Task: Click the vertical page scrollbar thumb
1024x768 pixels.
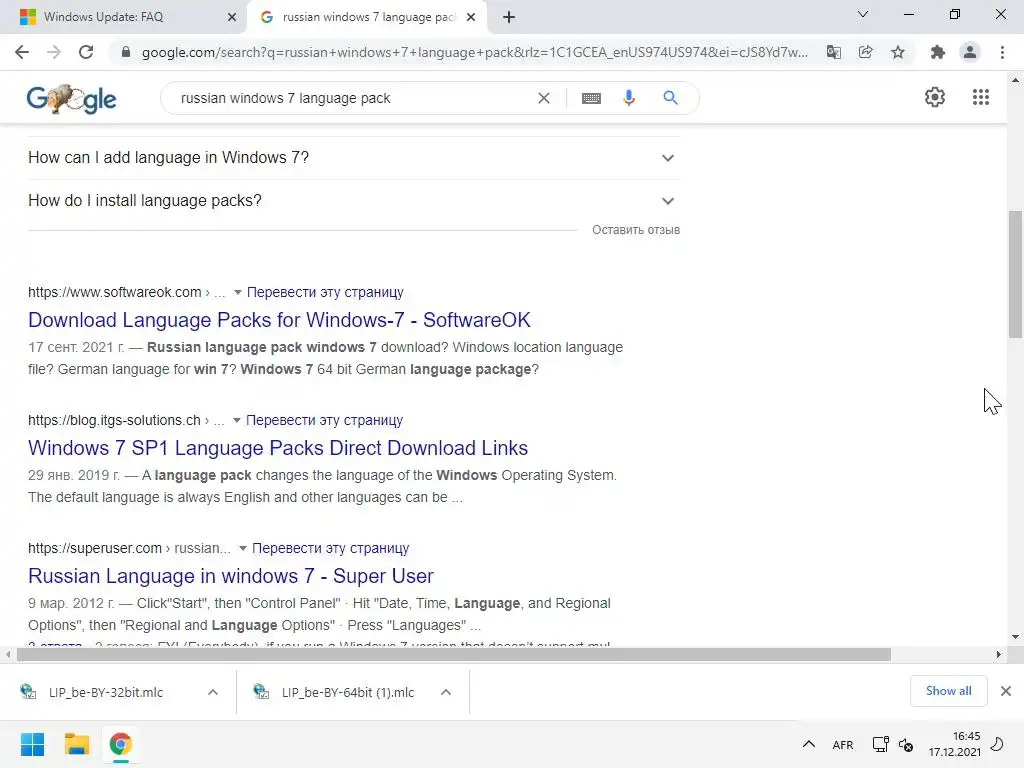Action: (1015, 274)
